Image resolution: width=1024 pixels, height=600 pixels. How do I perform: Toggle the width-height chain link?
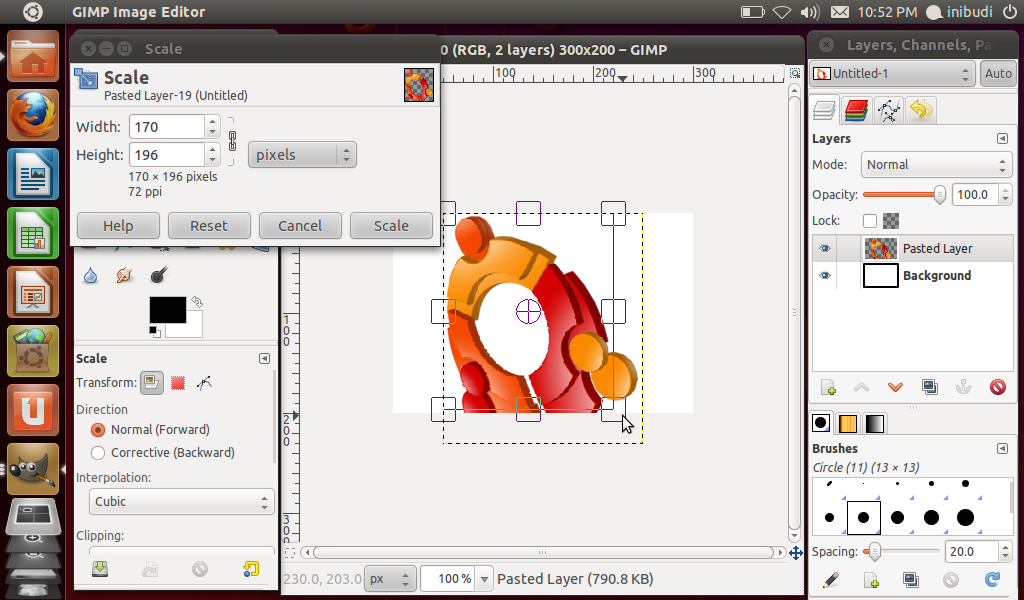tap(232, 141)
